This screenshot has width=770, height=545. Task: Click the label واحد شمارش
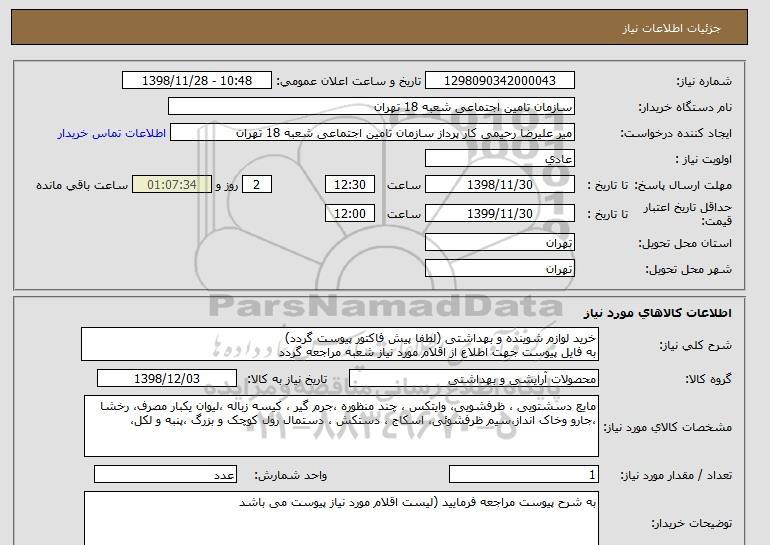(x=291, y=475)
